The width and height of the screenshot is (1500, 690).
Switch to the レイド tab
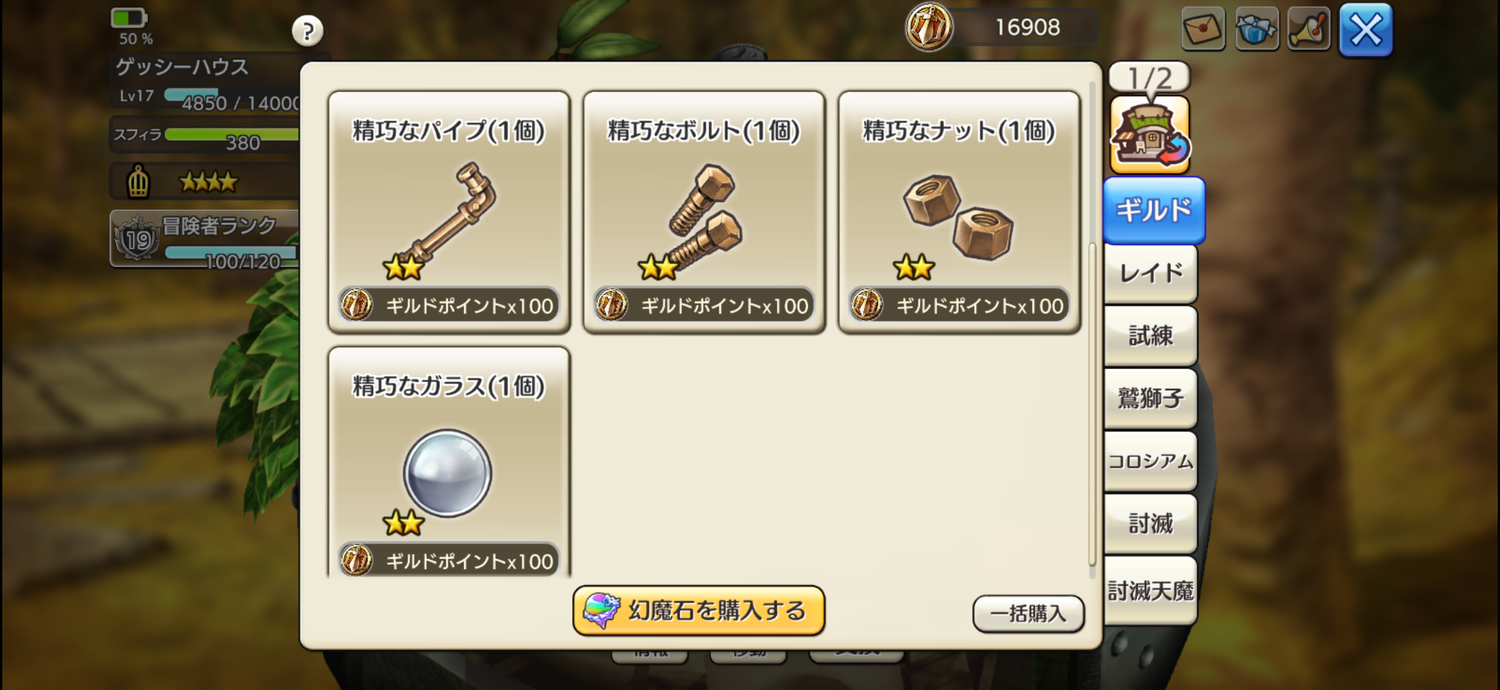click(1150, 273)
